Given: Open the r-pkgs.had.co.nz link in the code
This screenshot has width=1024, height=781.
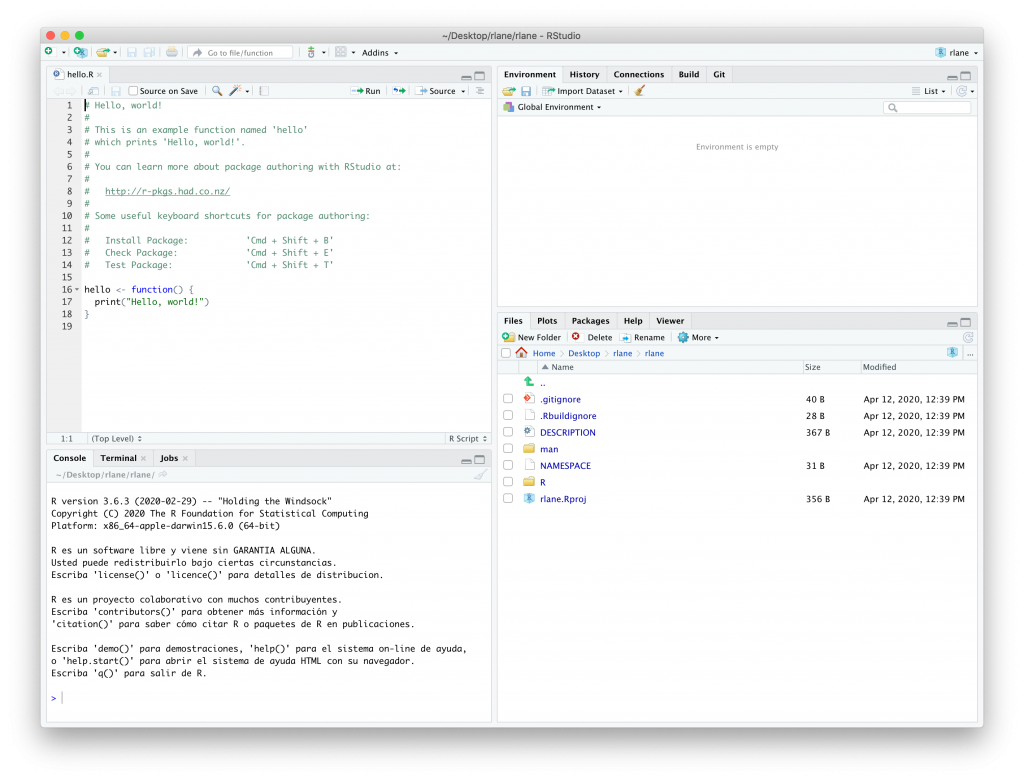Looking at the screenshot, I should click(x=167, y=191).
